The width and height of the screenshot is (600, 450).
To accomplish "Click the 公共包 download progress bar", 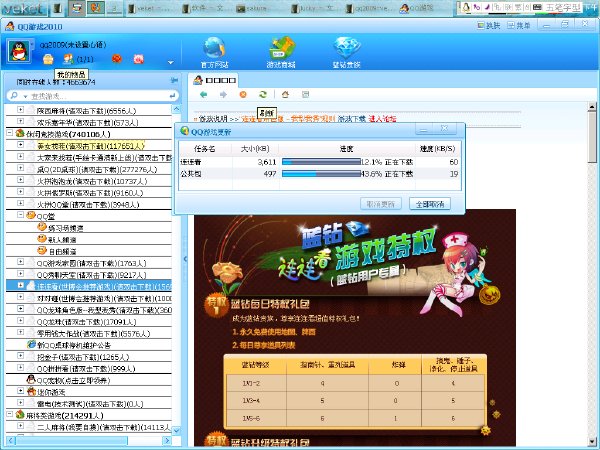I will (x=321, y=174).
